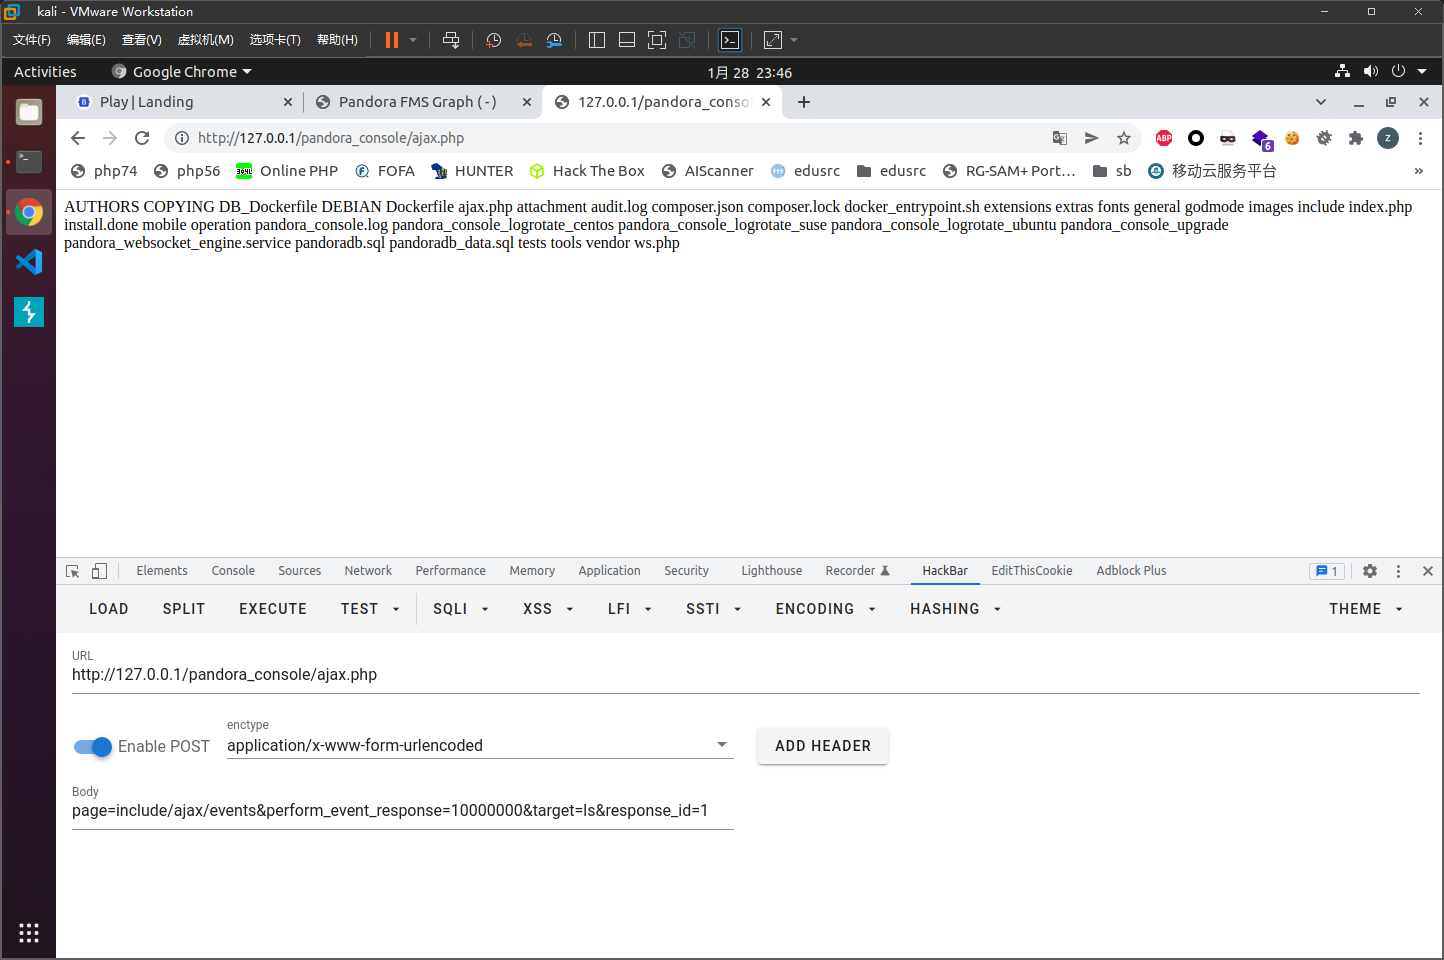Open the system power menu in top bar
This screenshot has width=1444, height=960.
click(x=1409, y=72)
